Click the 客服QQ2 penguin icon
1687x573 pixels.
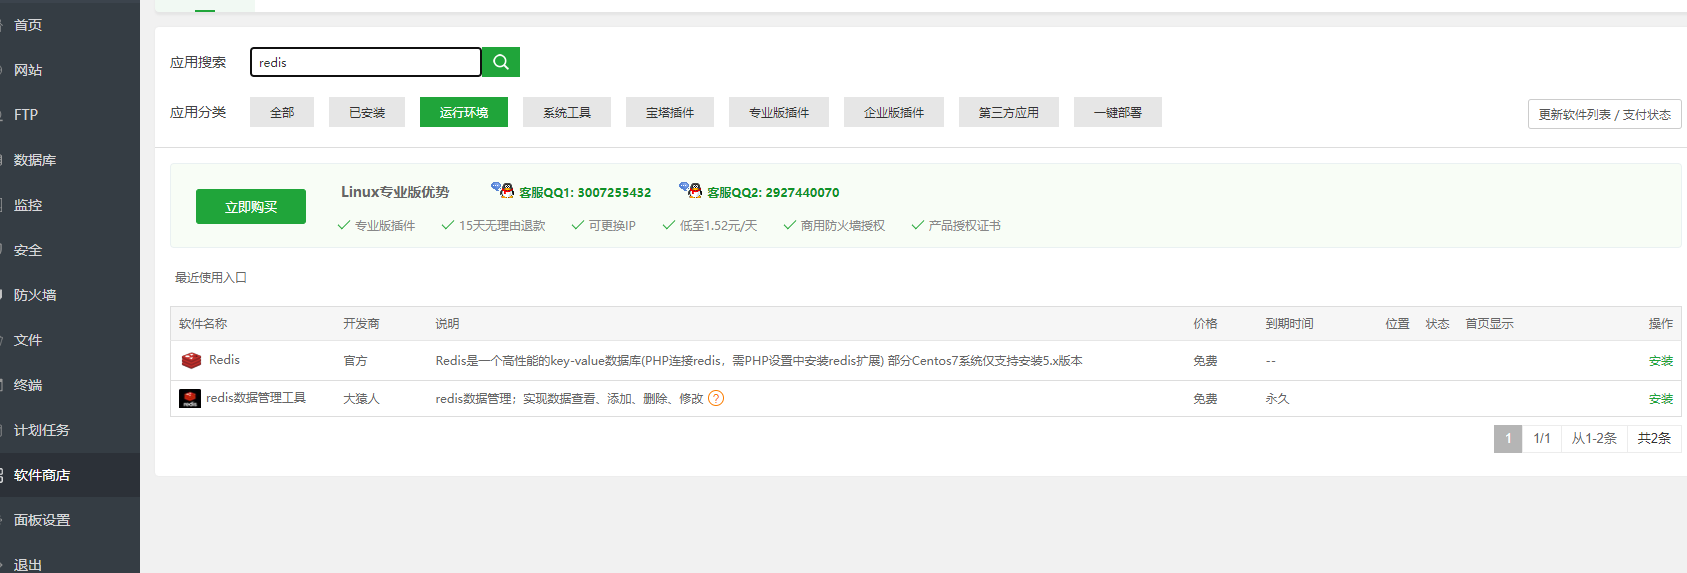(x=691, y=190)
